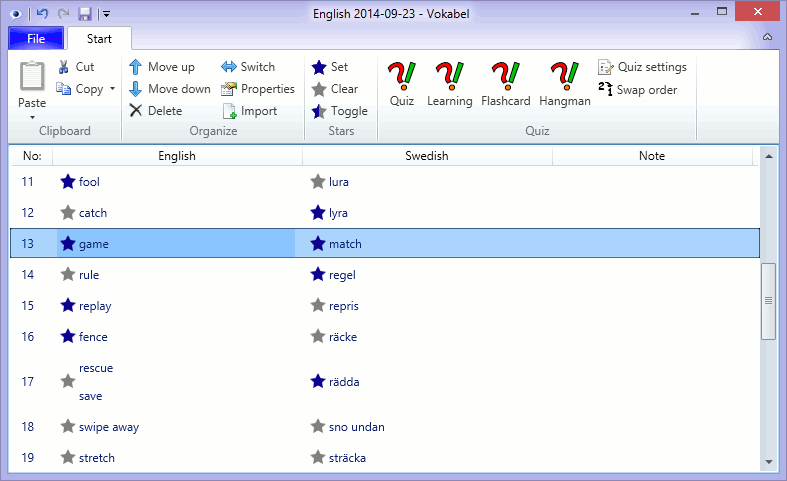787x481 pixels.
Task: Toggle star next to swipe away
Action: [68, 427]
